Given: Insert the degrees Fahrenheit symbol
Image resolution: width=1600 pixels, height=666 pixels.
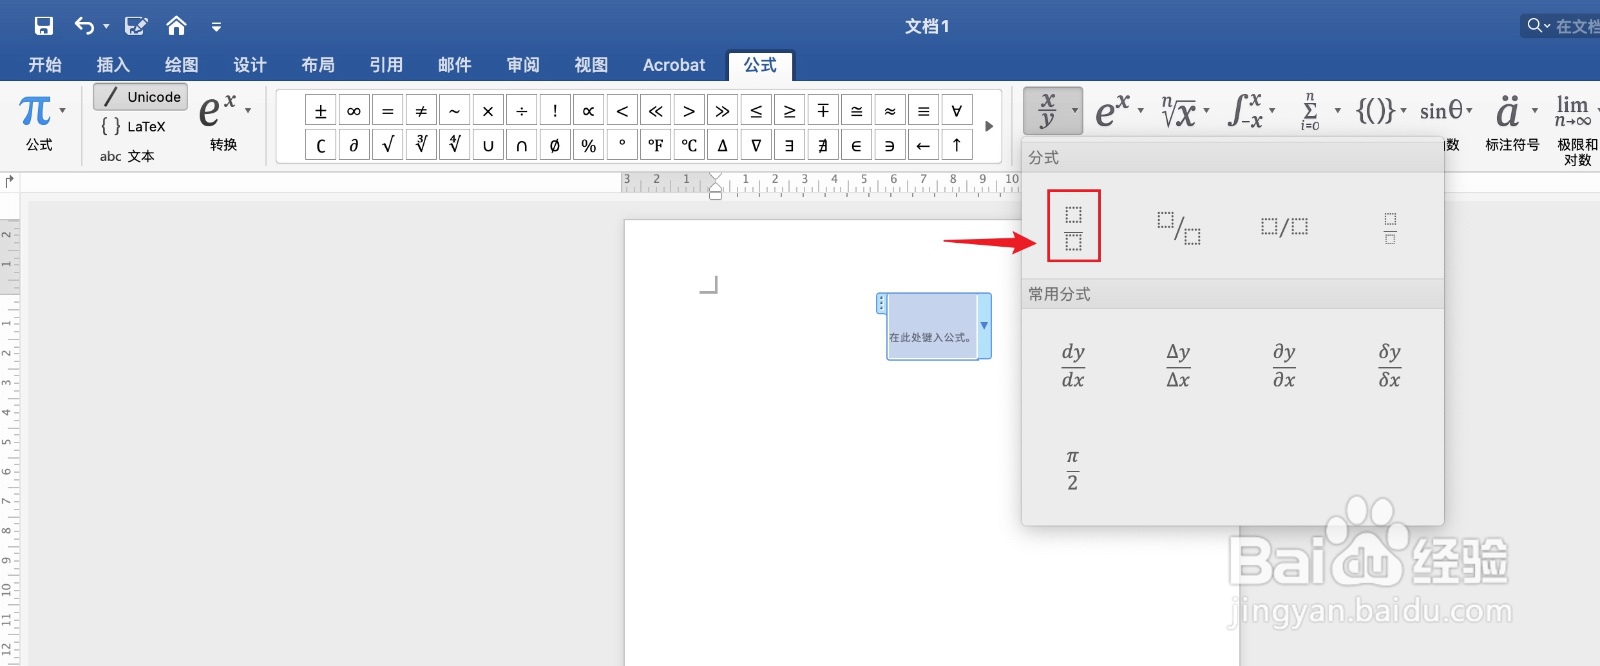Looking at the screenshot, I should tap(655, 145).
